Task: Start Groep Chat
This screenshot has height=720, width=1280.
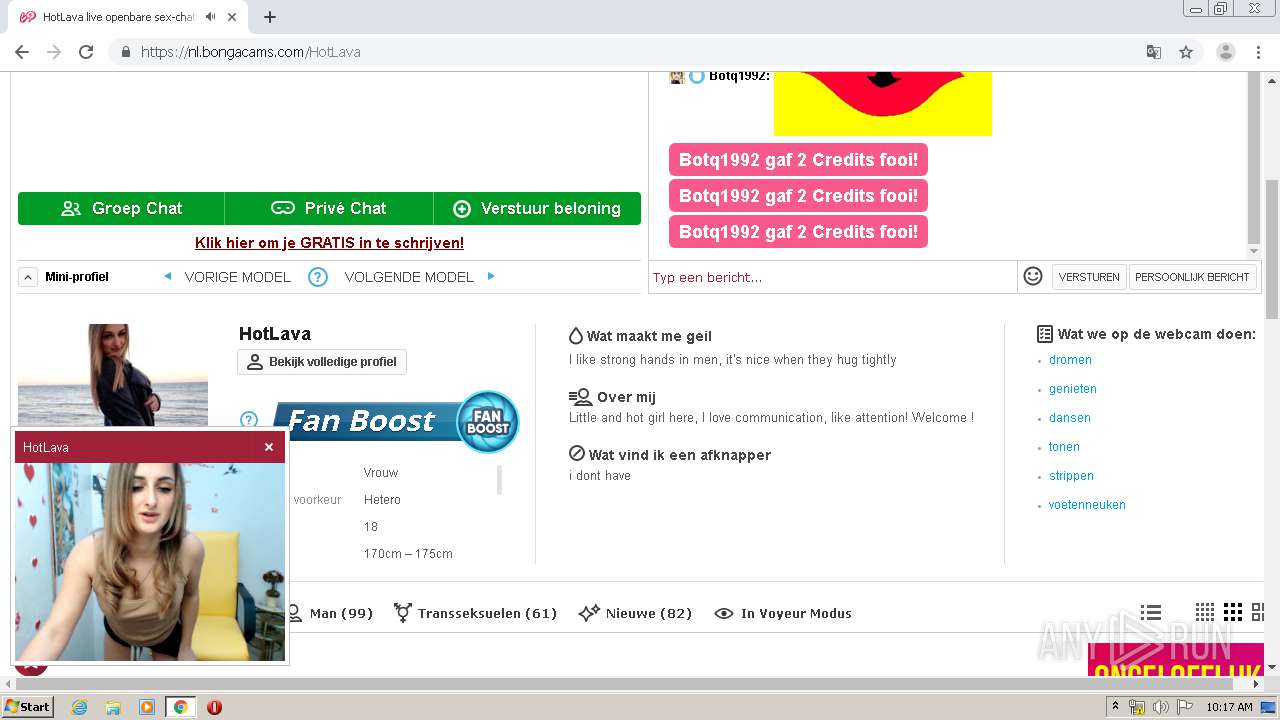Action: (x=121, y=208)
